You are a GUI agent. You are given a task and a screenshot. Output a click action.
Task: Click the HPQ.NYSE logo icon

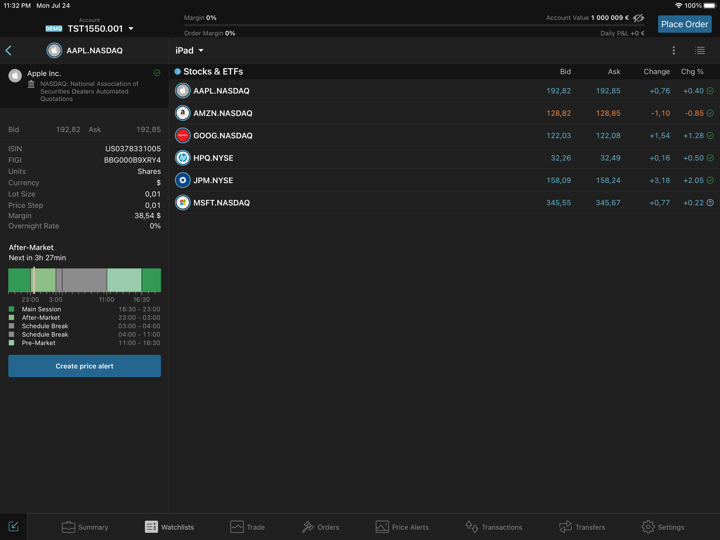coord(183,158)
